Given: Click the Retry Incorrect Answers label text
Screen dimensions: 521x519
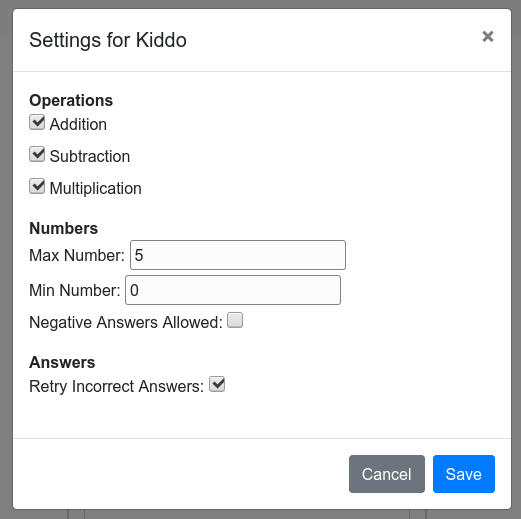Looking at the screenshot, I should click(116, 386).
